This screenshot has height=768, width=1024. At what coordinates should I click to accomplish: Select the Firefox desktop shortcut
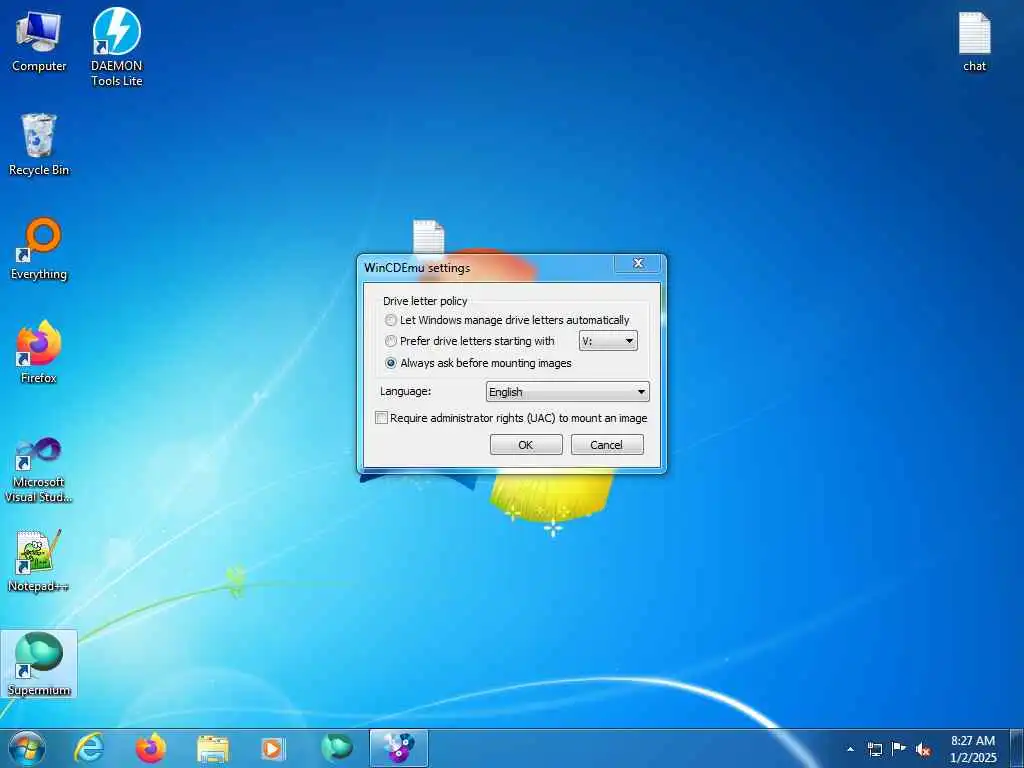pos(39,352)
